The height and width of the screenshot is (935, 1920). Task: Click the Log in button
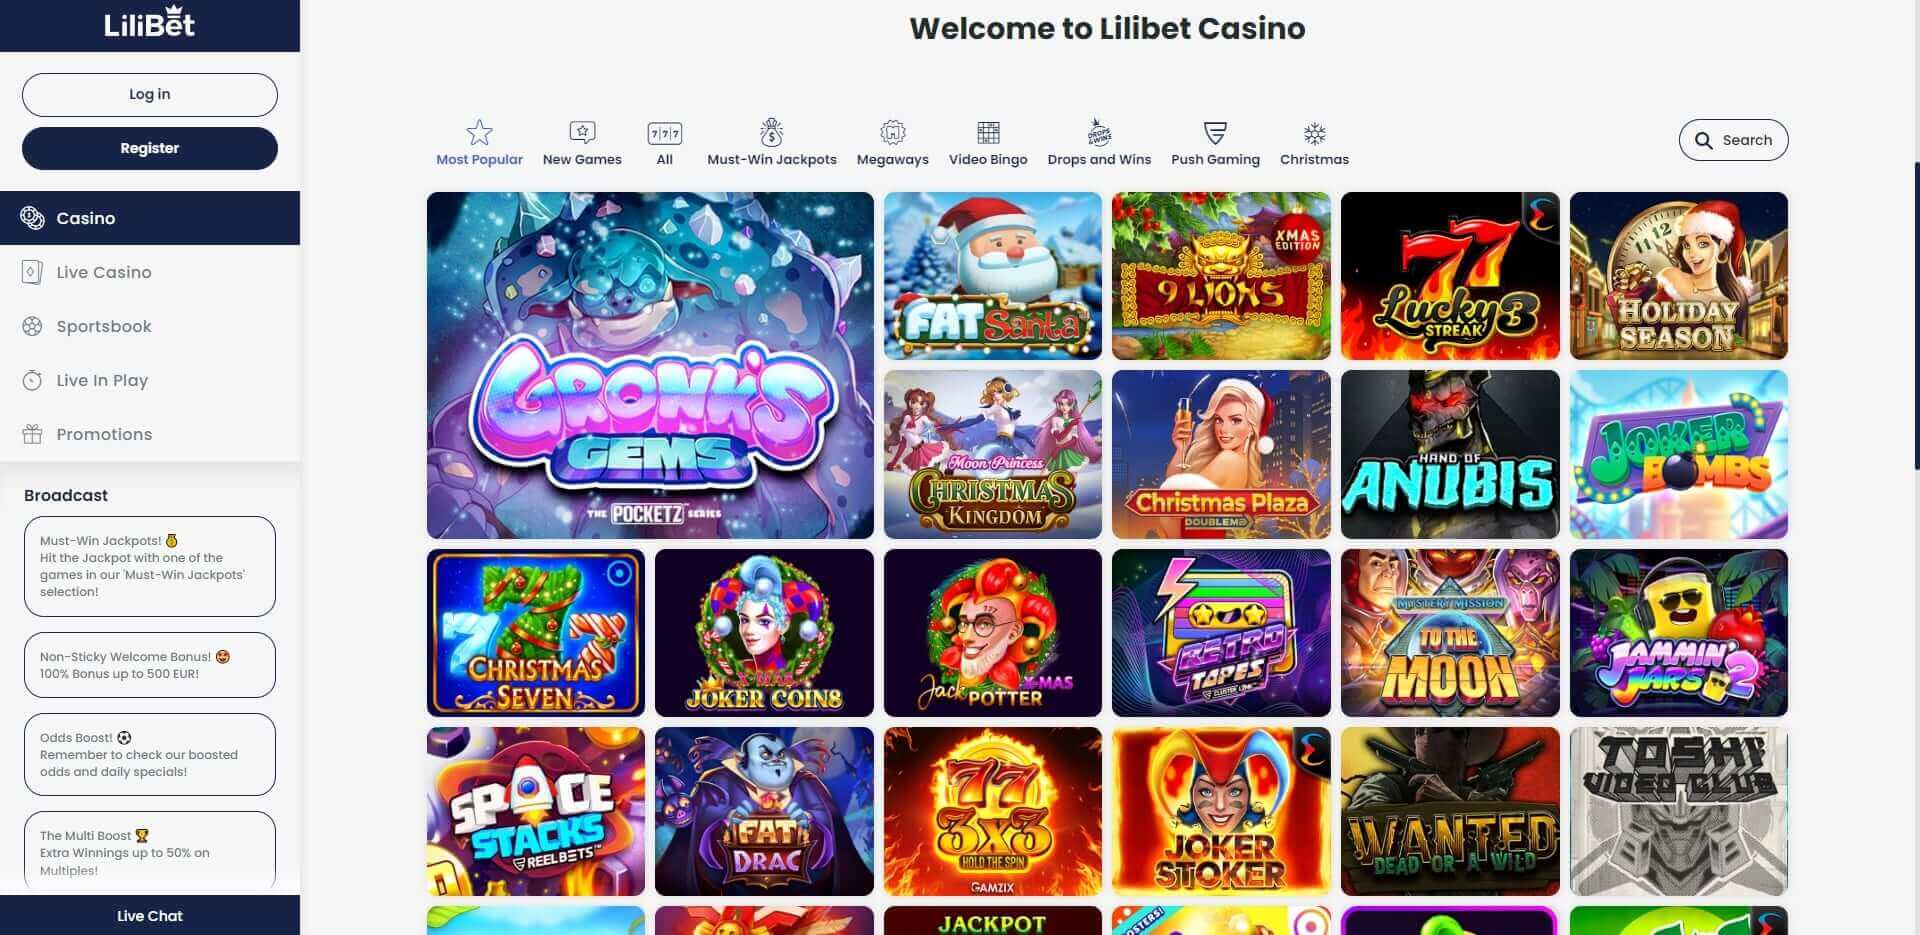point(150,94)
